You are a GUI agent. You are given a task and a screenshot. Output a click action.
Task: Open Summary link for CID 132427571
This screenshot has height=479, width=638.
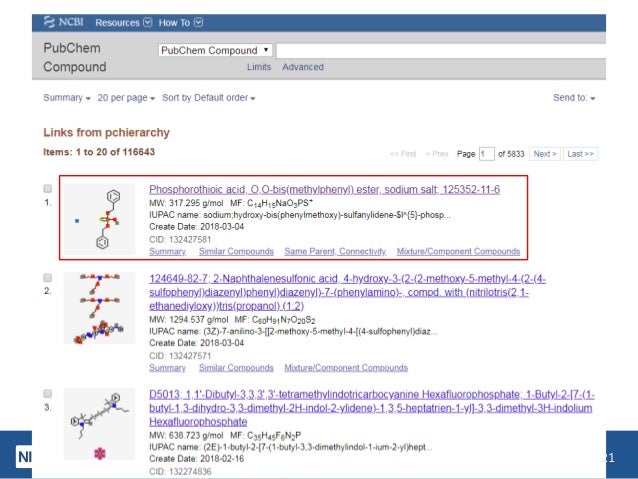point(167,367)
